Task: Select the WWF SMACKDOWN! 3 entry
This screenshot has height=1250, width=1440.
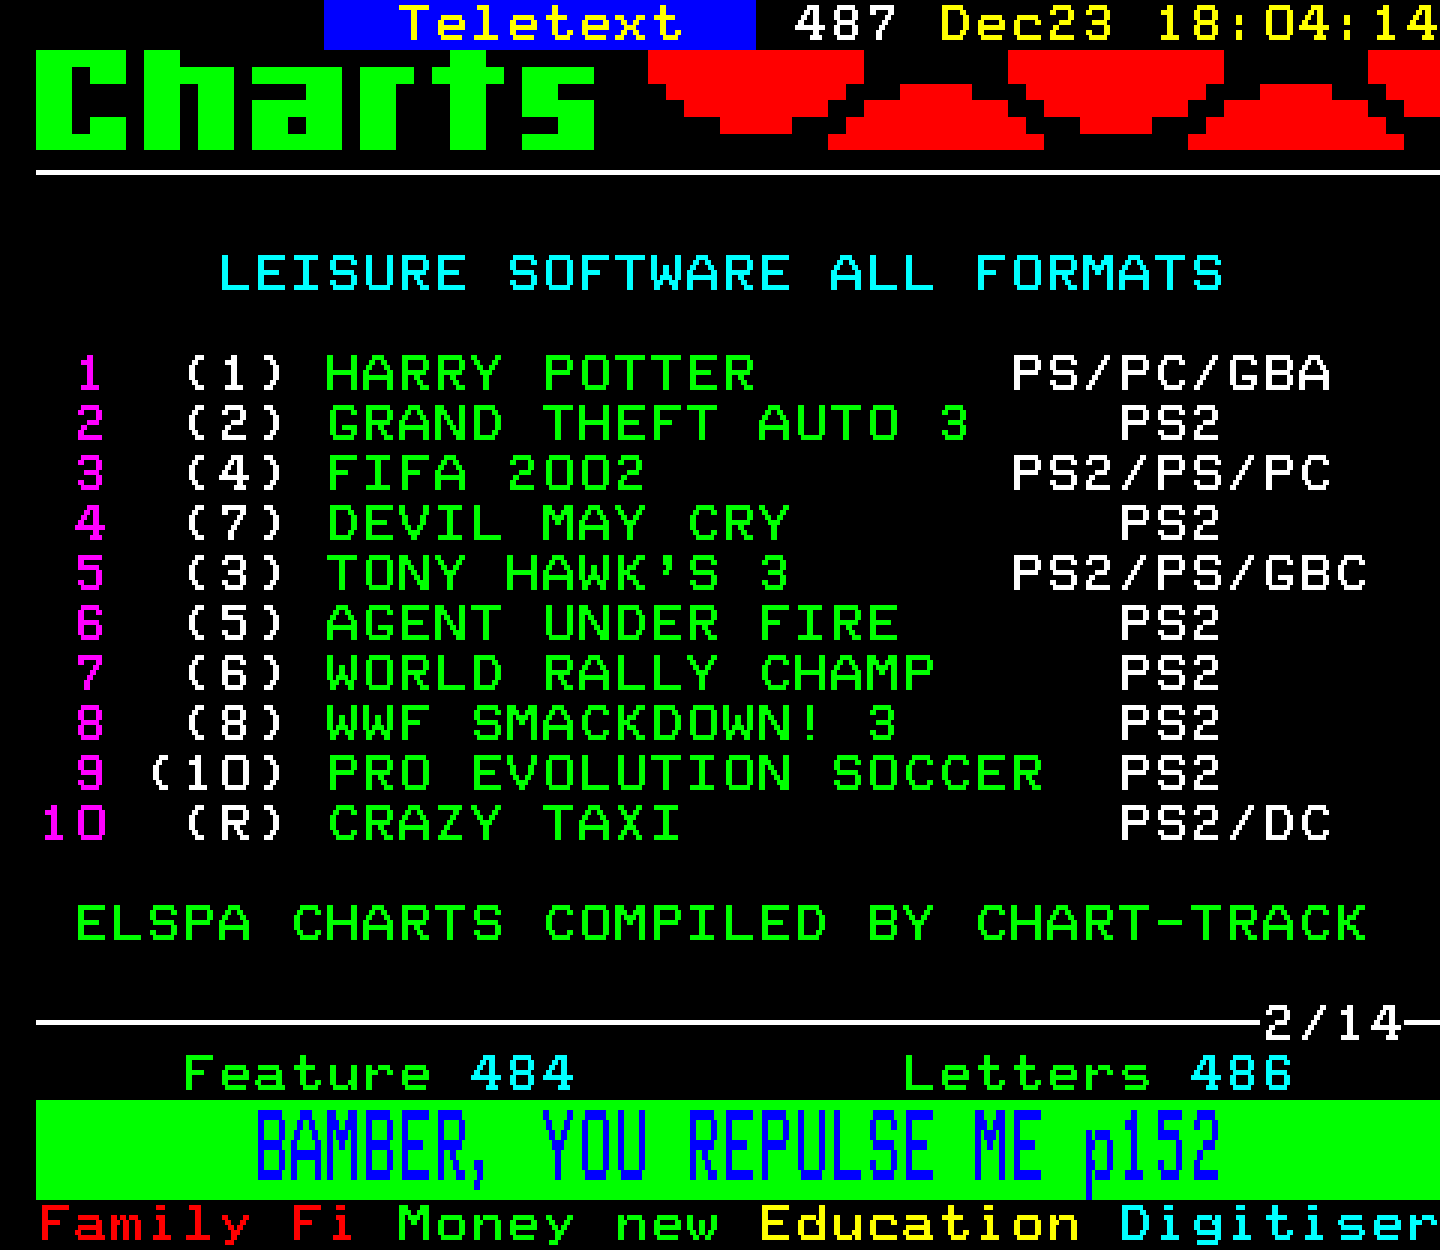Action: click(x=612, y=723)
